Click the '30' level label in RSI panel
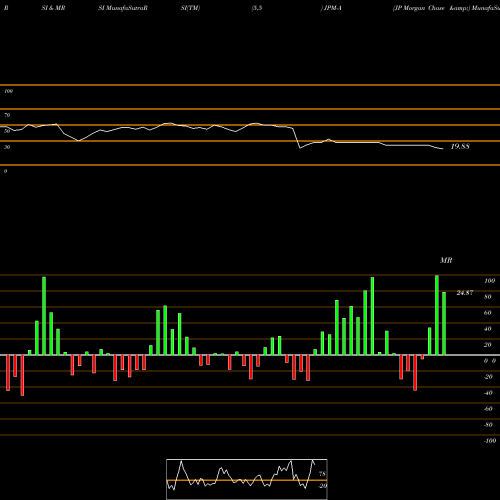 (7, 147)
